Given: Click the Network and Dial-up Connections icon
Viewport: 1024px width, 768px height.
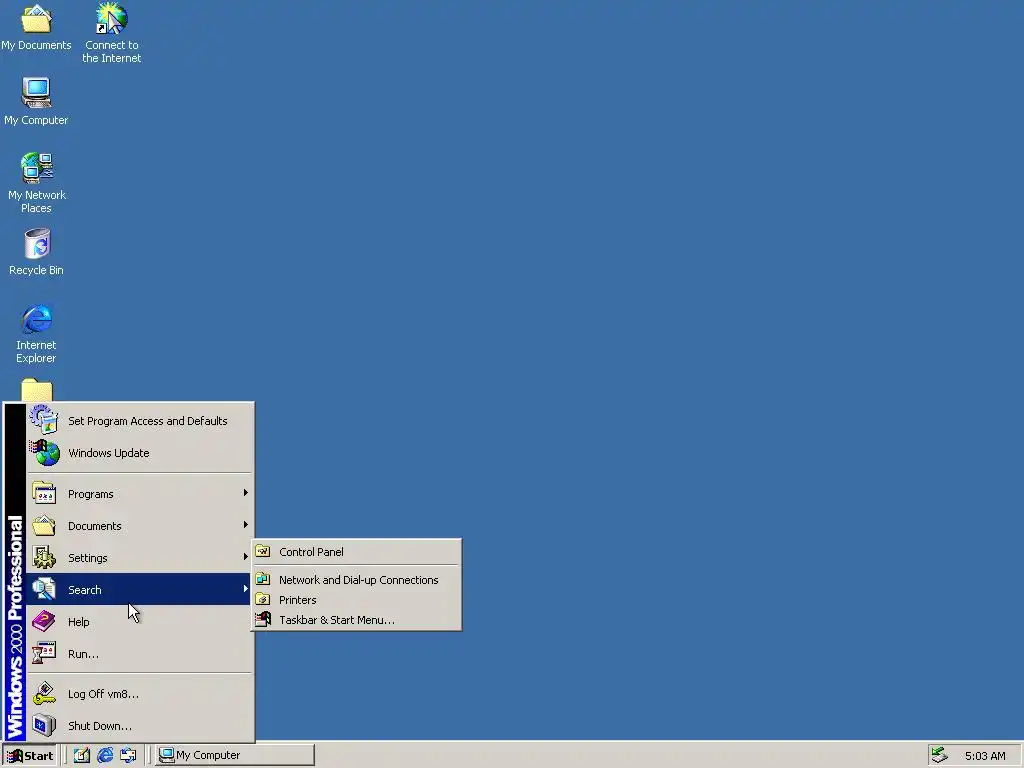Looking at the screenshot, I should point(263,579).
